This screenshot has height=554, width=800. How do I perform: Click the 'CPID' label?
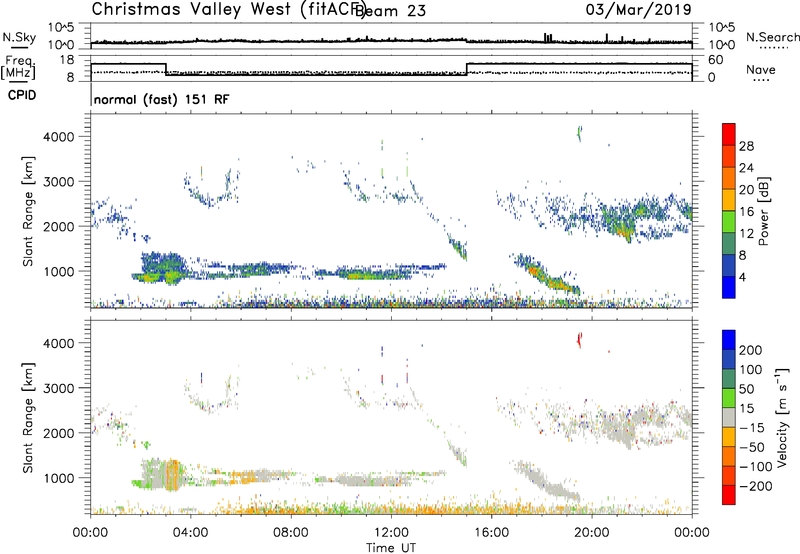[22, 95]
